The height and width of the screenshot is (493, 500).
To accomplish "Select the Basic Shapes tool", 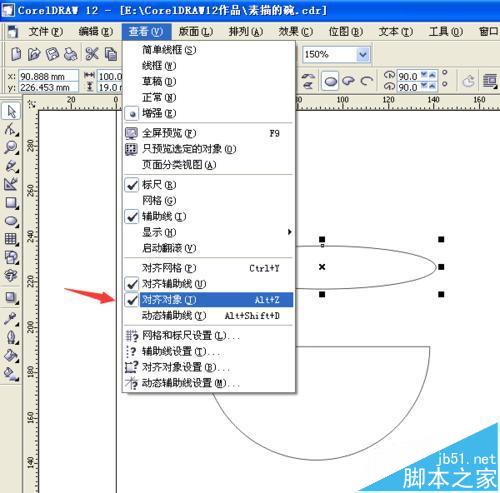I will (11, 257).
